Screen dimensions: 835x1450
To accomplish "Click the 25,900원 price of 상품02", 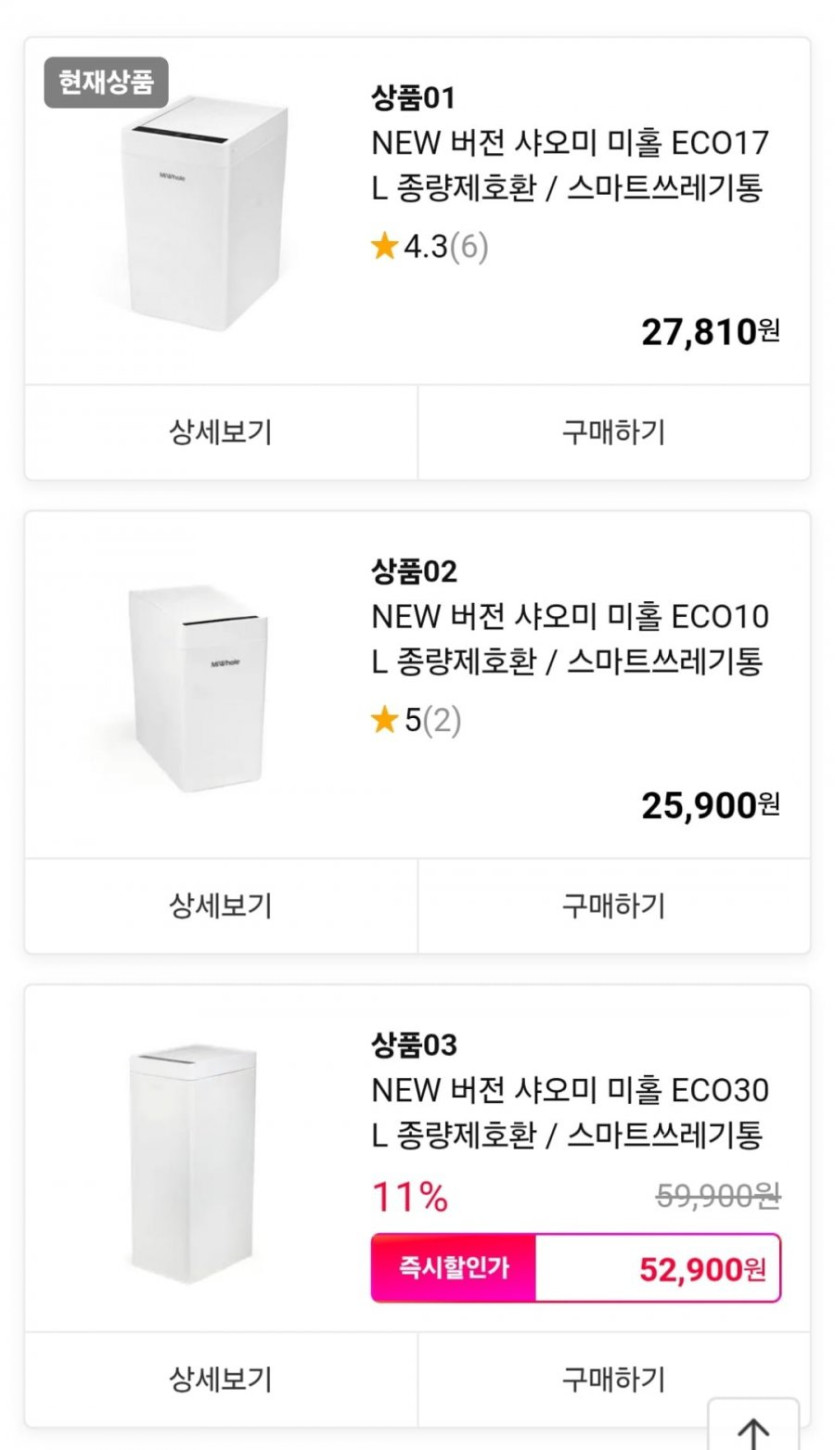I will (x=710, y=804).
